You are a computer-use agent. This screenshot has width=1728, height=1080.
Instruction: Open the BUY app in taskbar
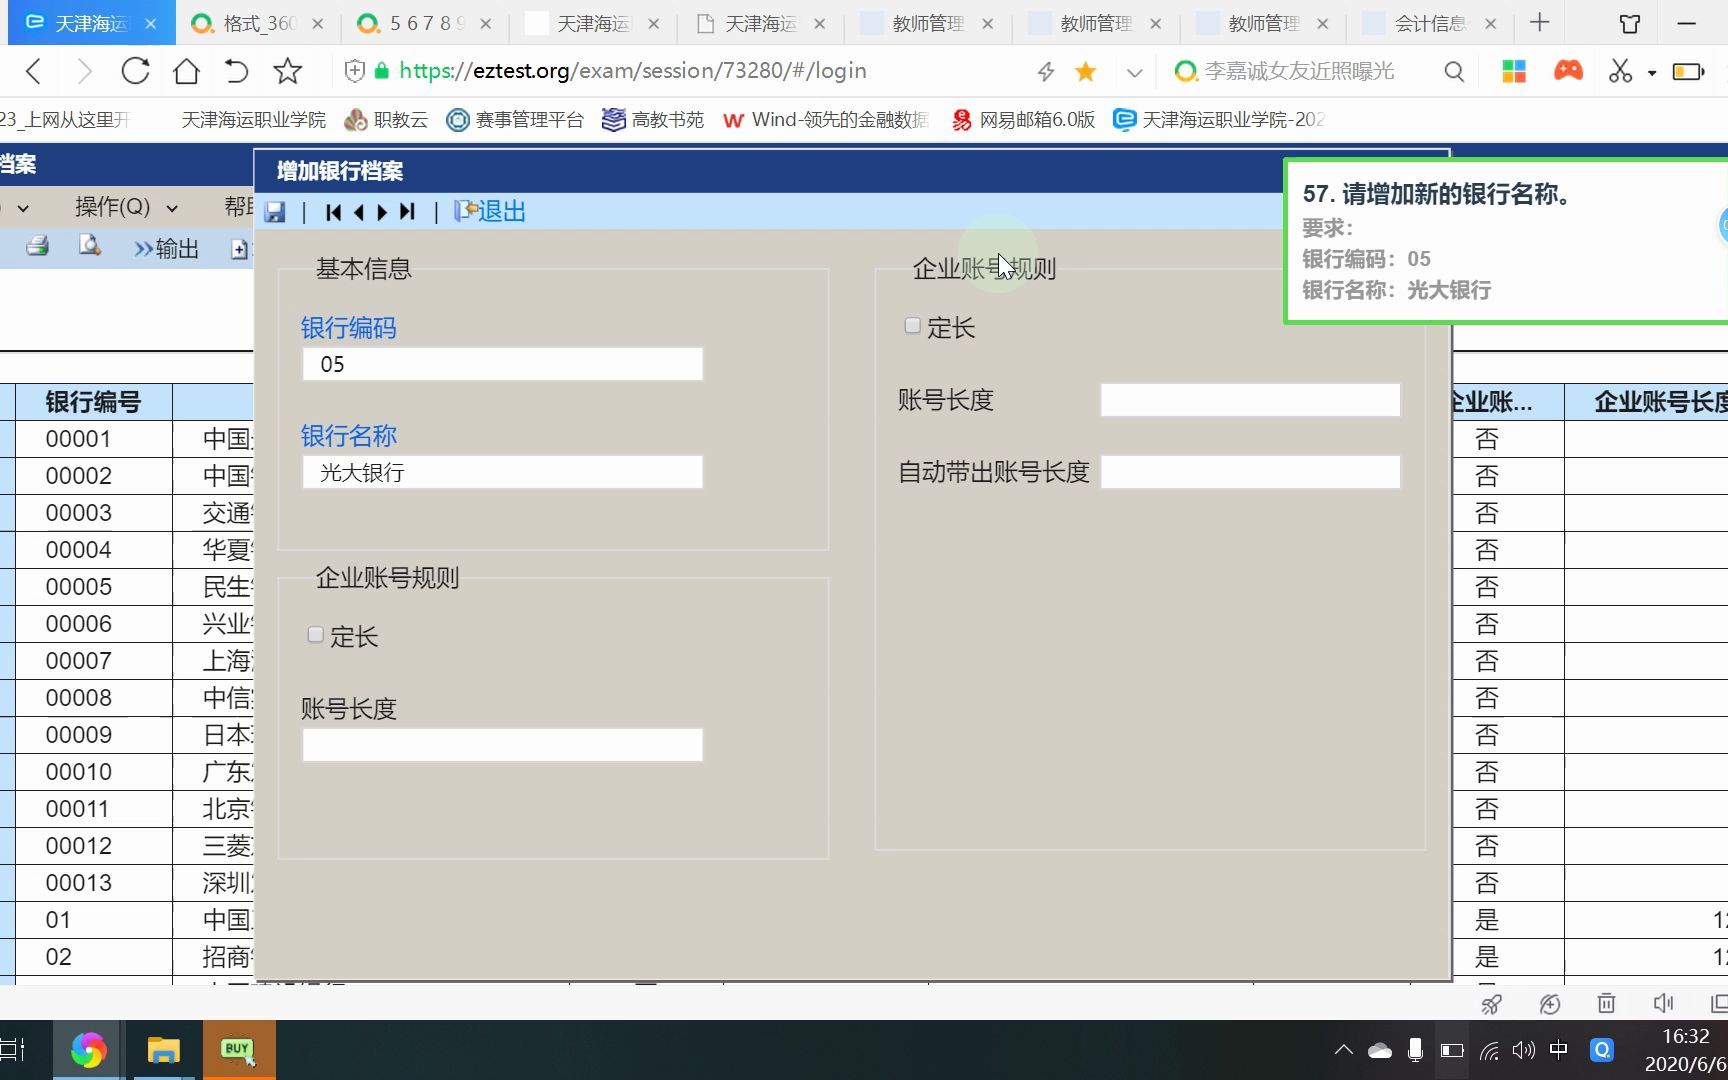coord(238,1050)
